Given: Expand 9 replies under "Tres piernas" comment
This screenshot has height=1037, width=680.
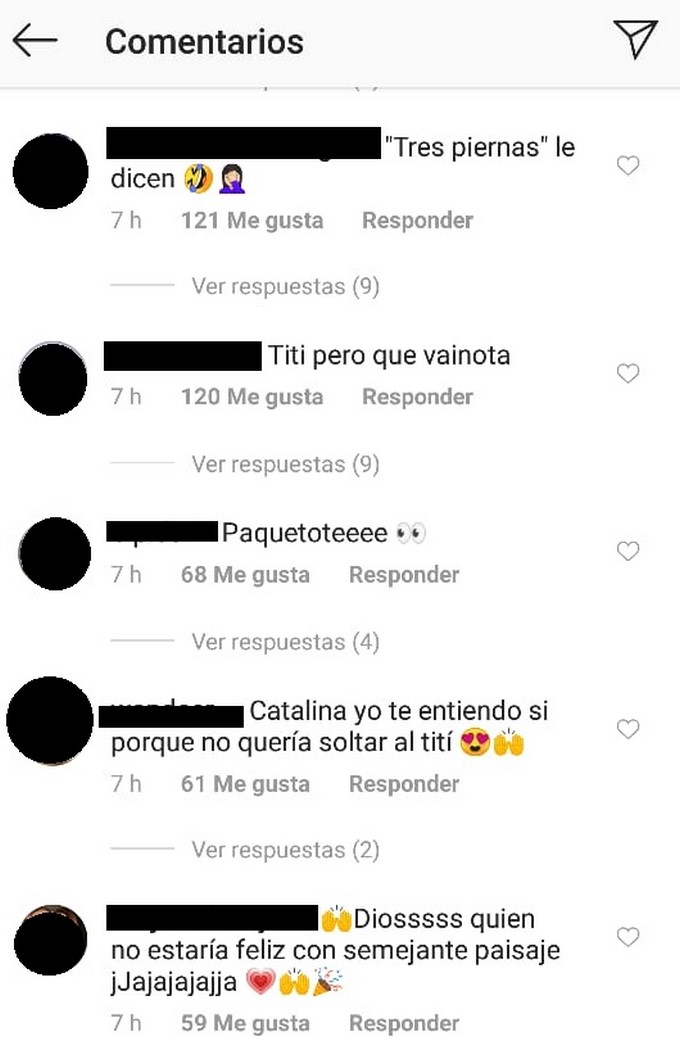Looking at the screenshot, I should (285, 286).
